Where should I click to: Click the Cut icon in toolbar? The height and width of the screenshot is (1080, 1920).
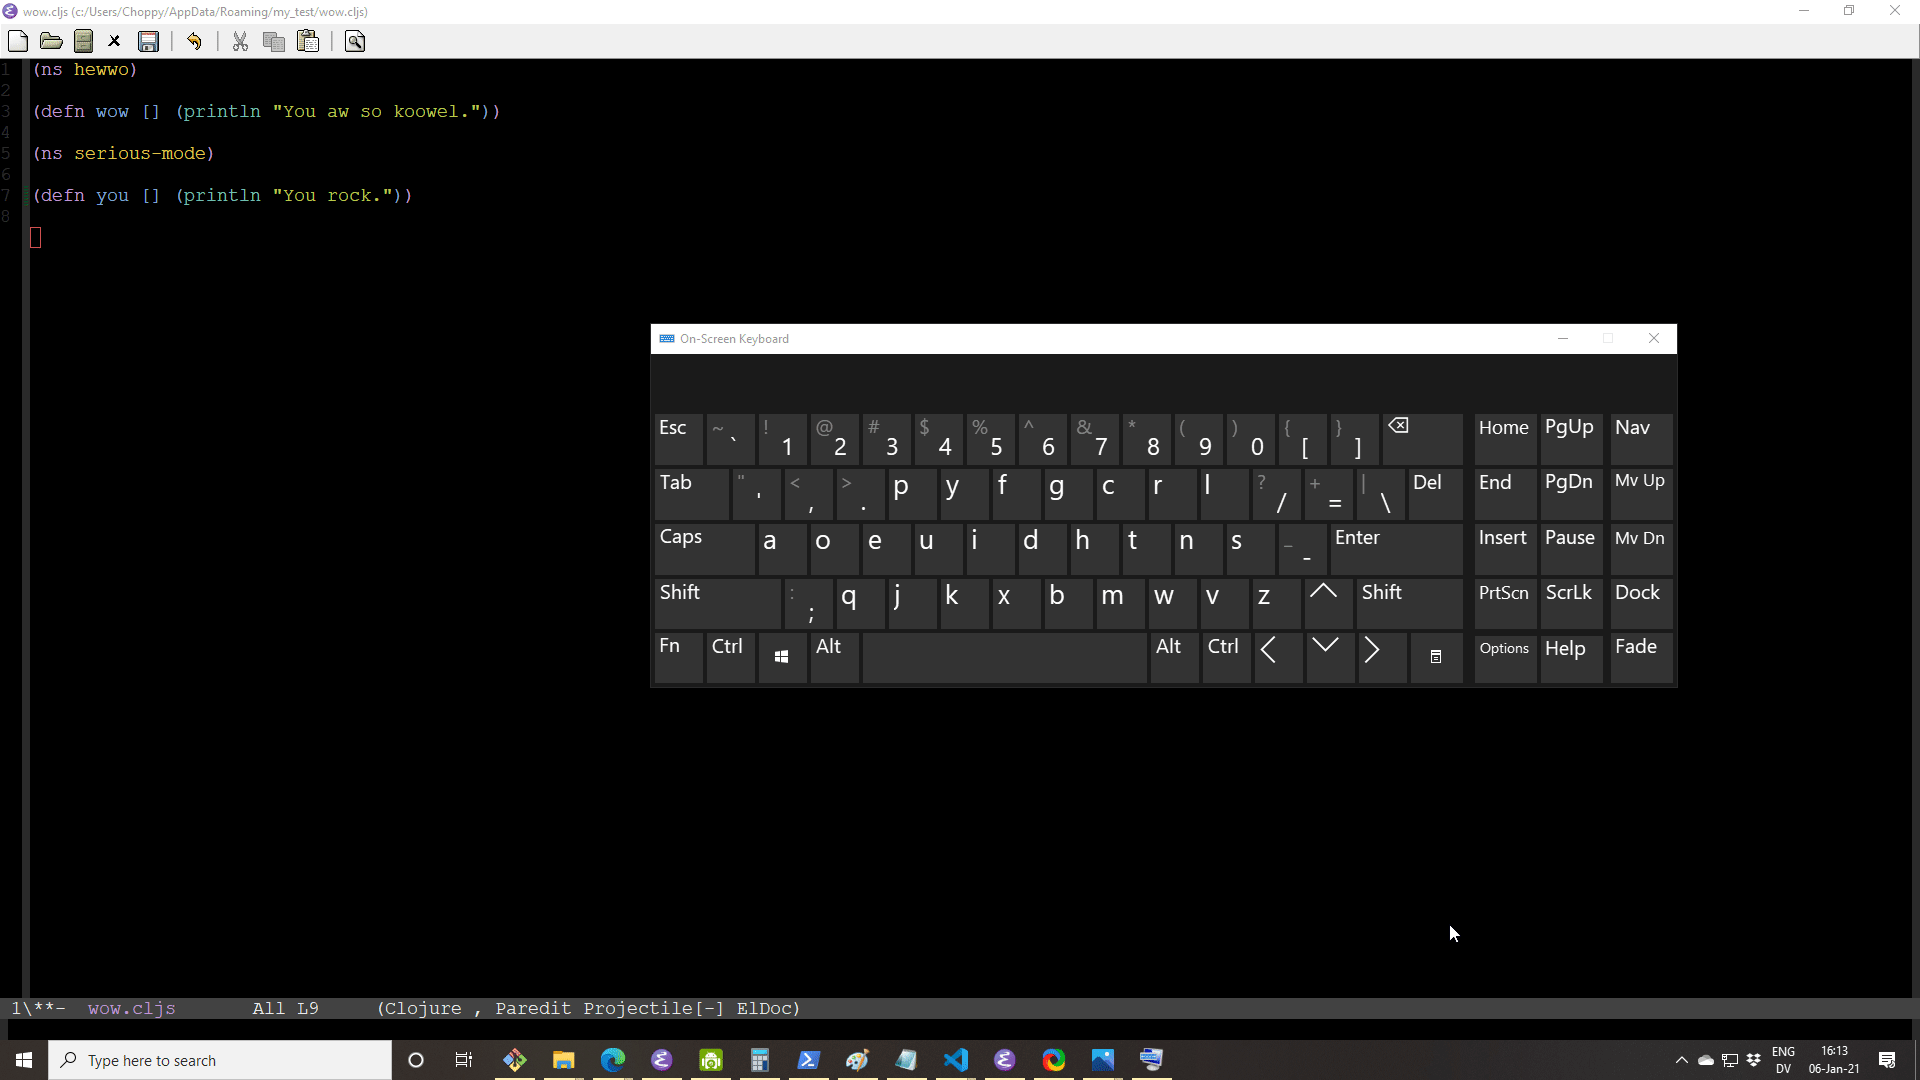[x=240, y=41]
